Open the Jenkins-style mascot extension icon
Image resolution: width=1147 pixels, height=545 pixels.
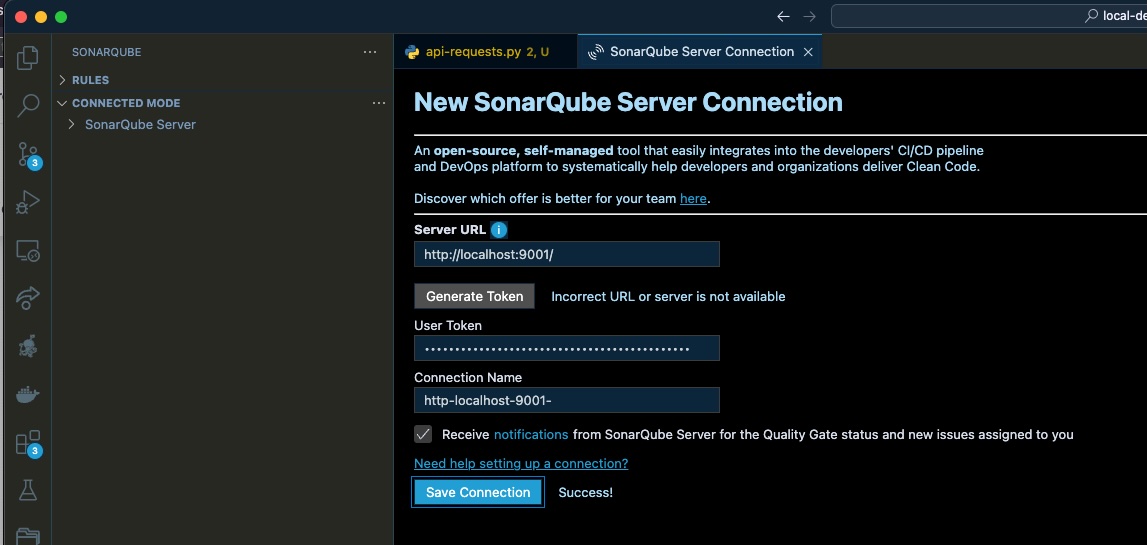coord(28,346)
